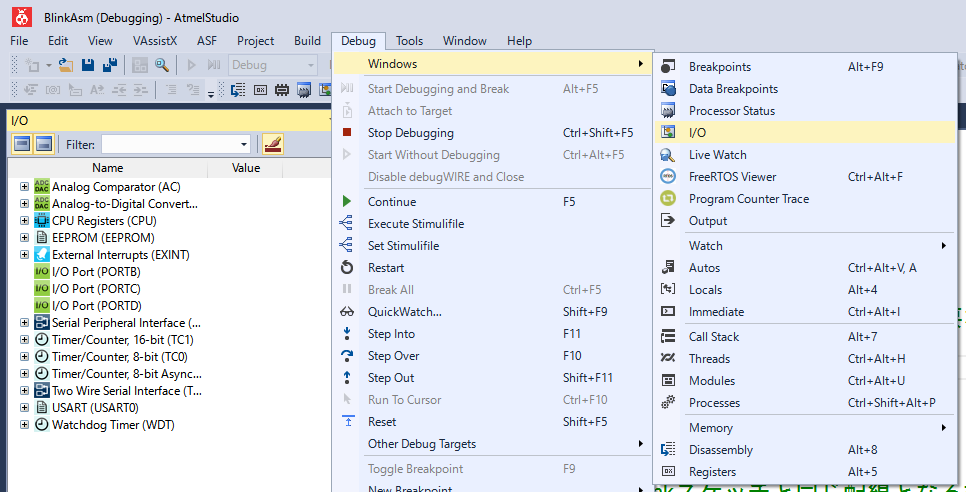Choose Set Stimulifile from Debug menu

(x=492, y=245)
